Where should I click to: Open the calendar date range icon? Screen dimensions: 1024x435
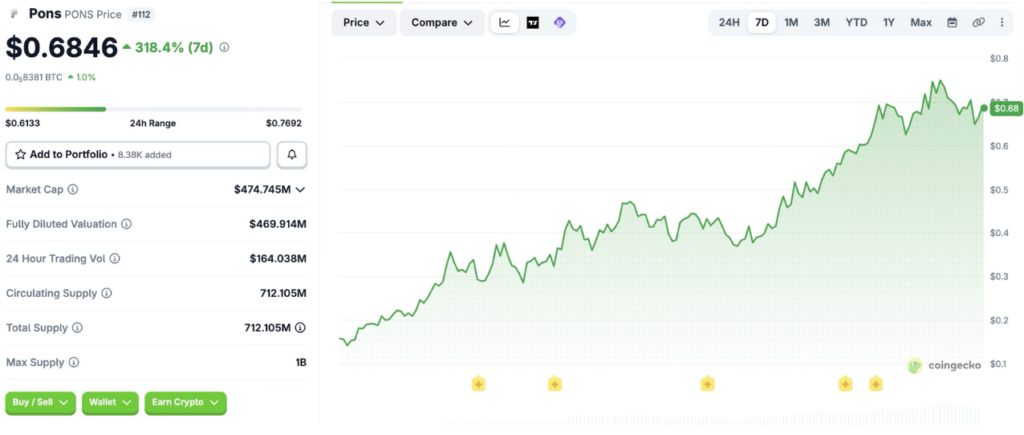(x=952, y=22)
